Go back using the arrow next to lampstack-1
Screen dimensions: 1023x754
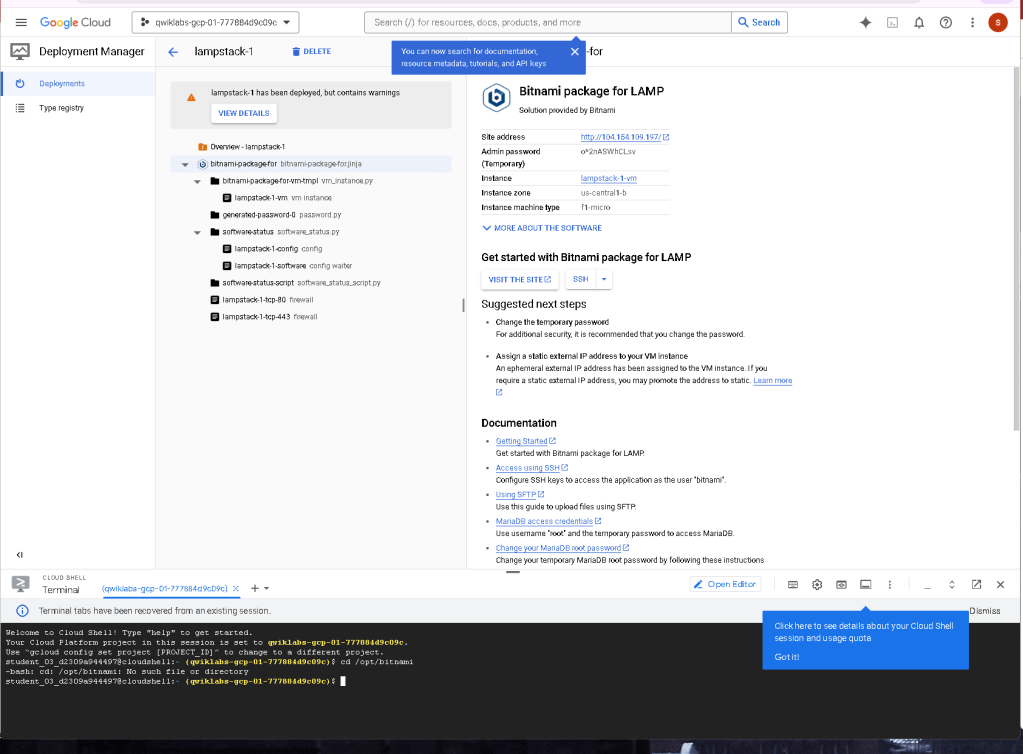click(173, 52)
